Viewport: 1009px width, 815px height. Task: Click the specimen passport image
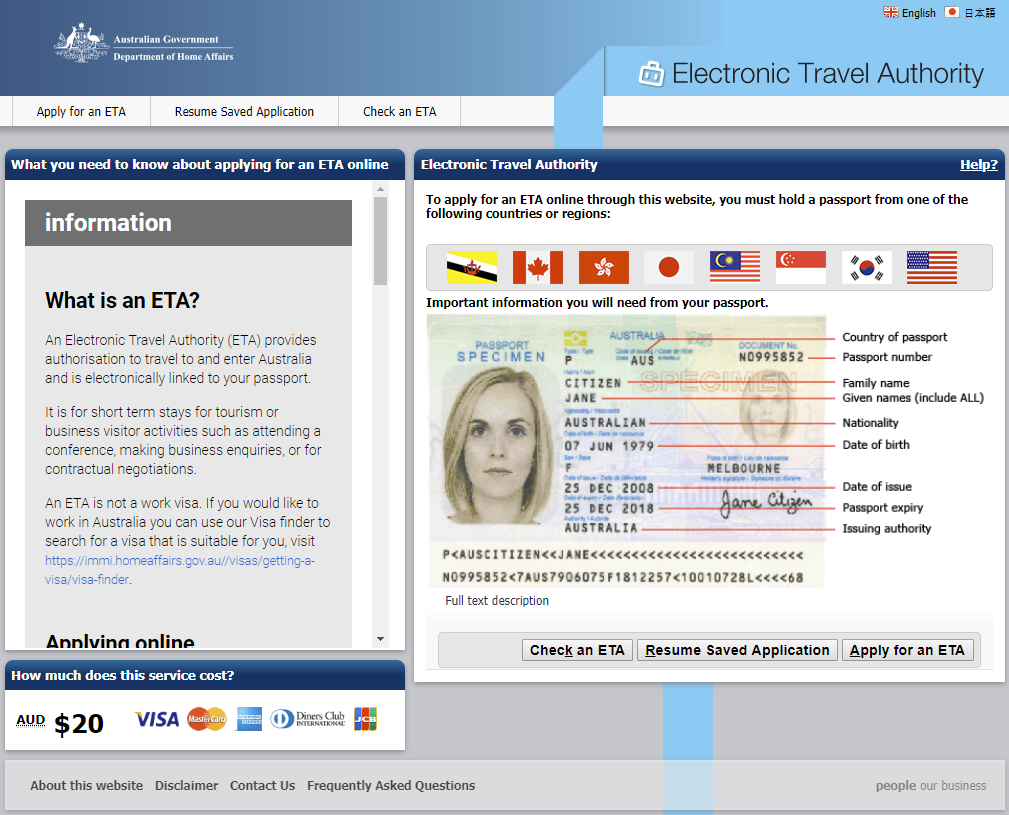coord(627,451)
